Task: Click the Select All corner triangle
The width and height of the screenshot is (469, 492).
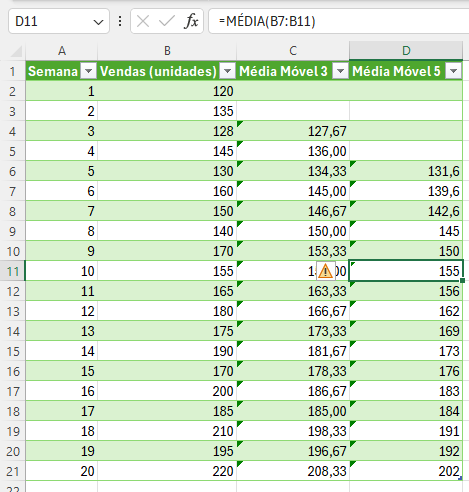Action: (x=16, y=51)
